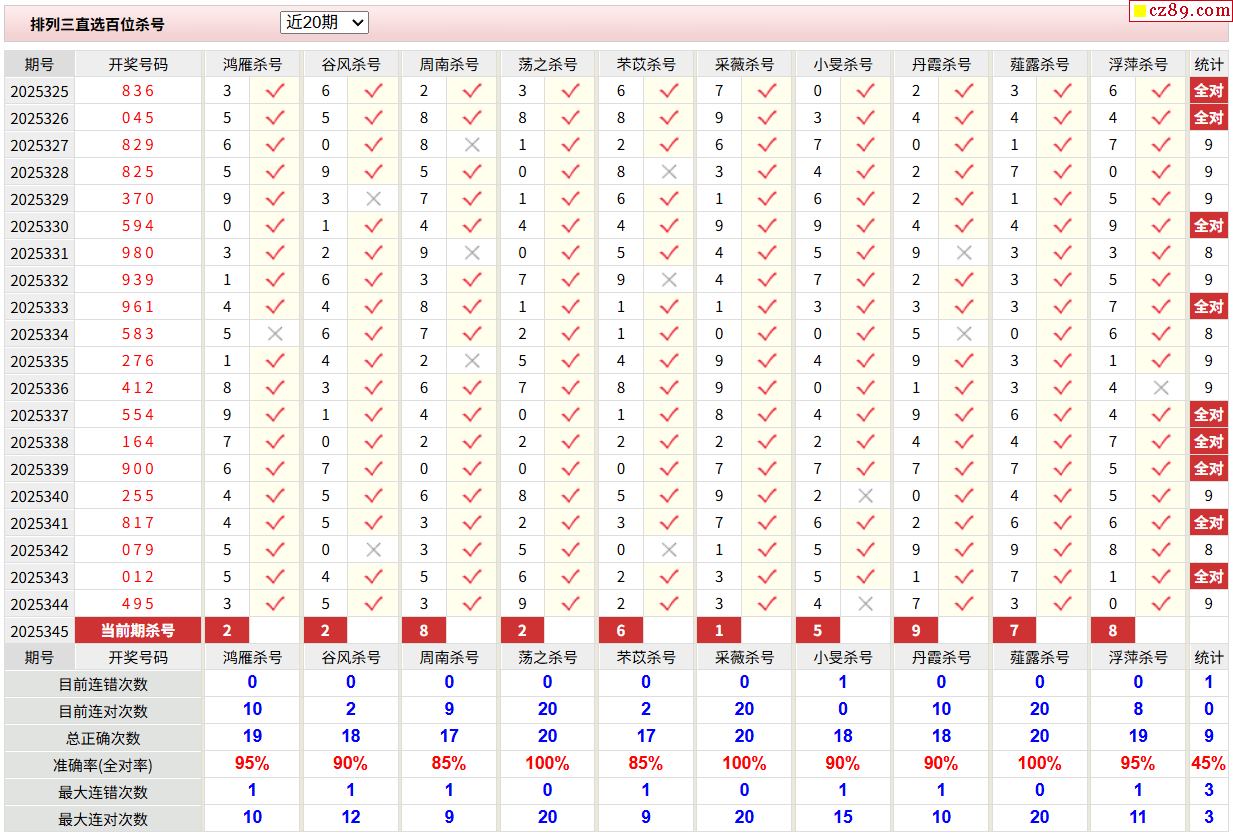The image size is (1233, 836).
Task: Click the X mark for 丹霞杀号 in row 2025334
Action: (x=964, y=334)
